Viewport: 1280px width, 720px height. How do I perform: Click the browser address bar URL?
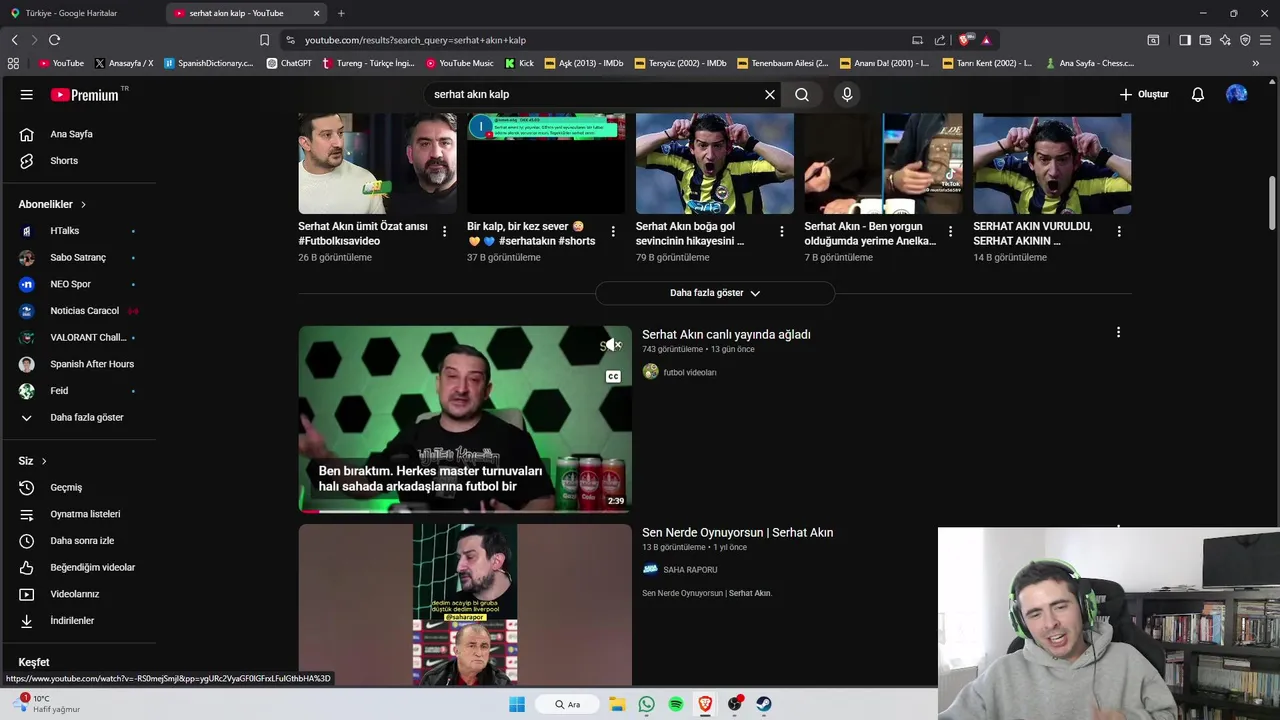point(415,40)
